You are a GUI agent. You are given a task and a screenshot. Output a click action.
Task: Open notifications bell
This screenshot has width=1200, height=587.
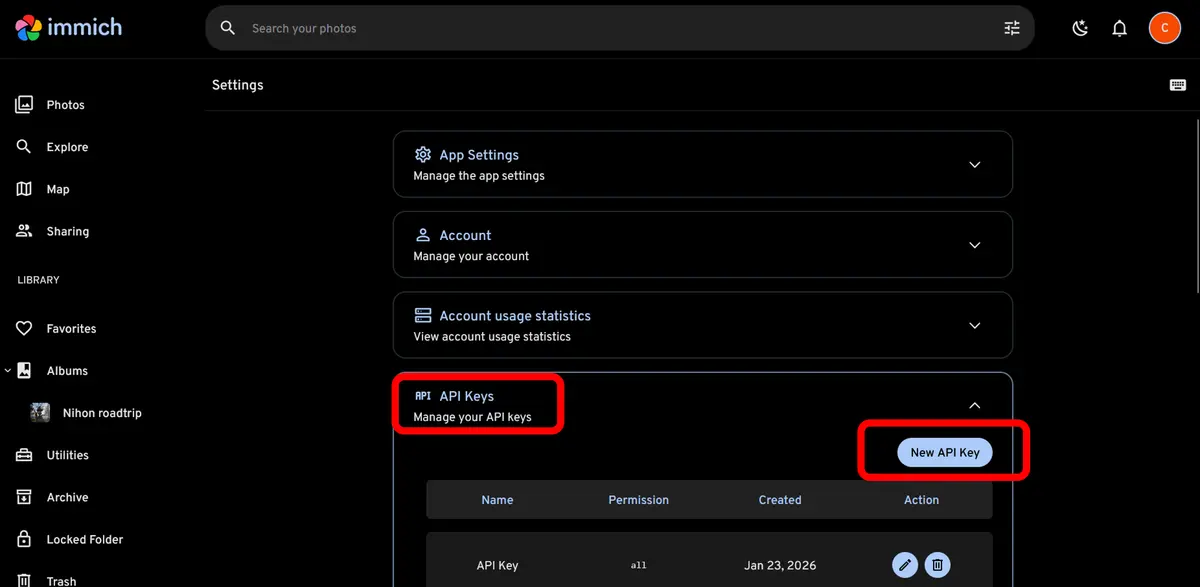(x=1120, y=28)
